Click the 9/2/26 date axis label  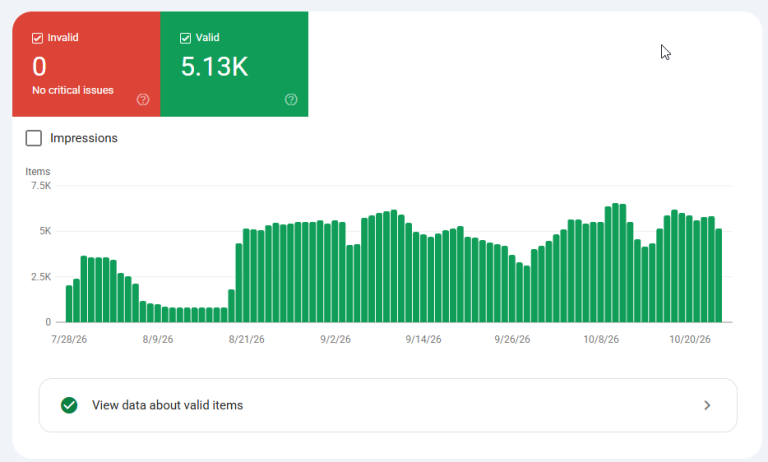pos(336,339)
